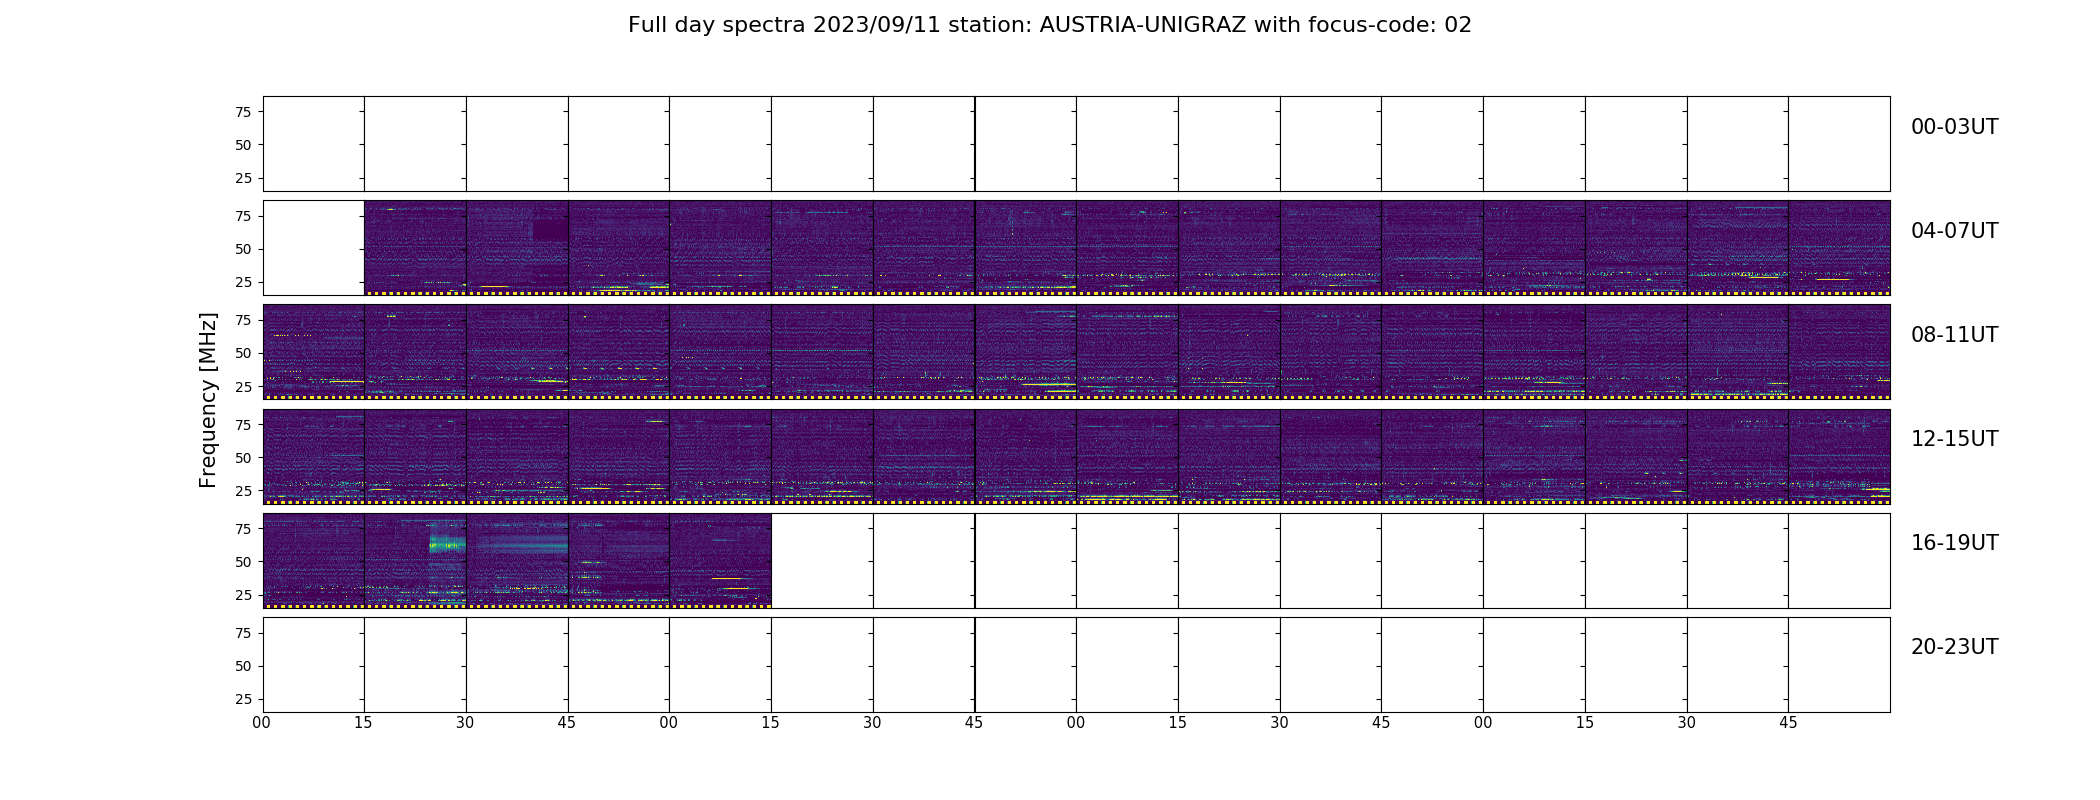Select the '50' tick of the 04-07UT row
The height and width of the screenshot is (800, 2100).
[243, 249]
